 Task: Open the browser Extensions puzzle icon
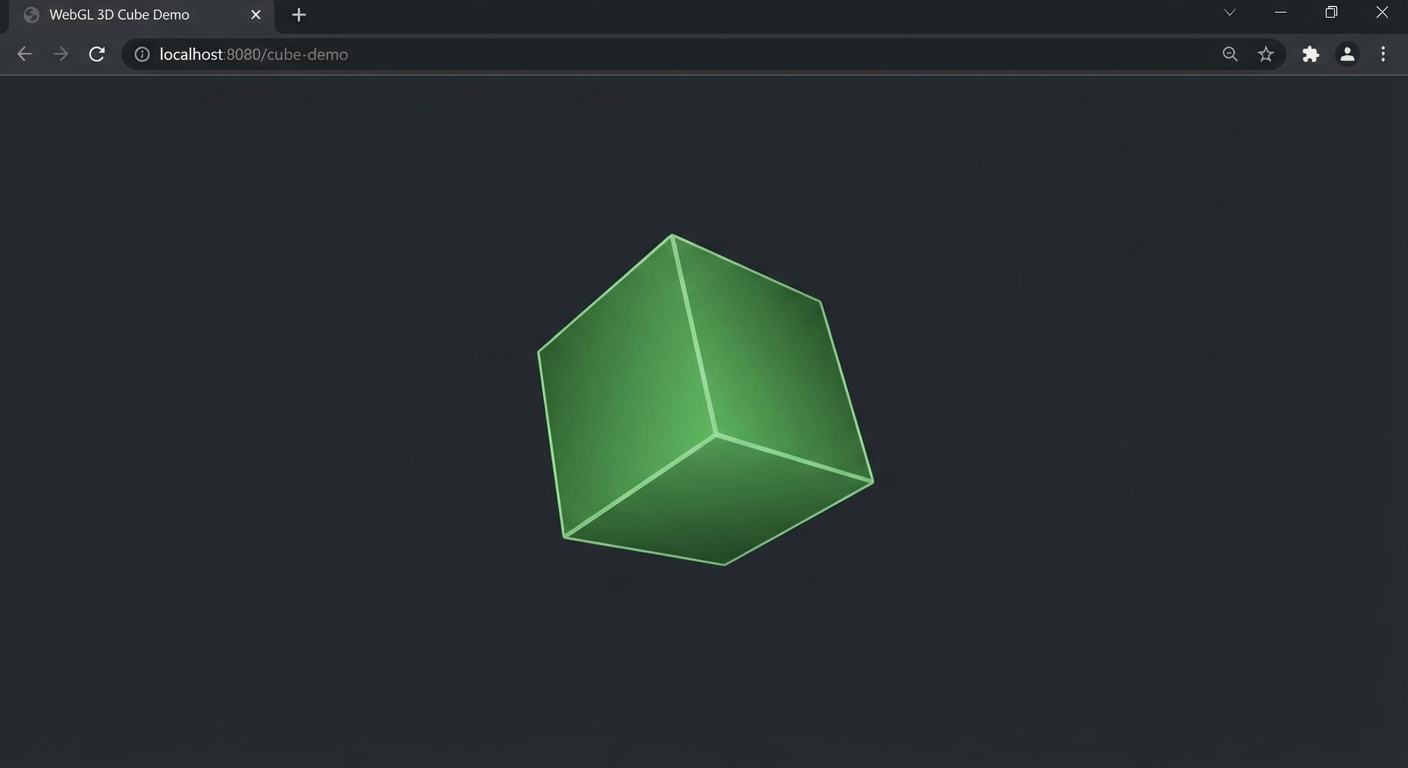point(1310,54)
